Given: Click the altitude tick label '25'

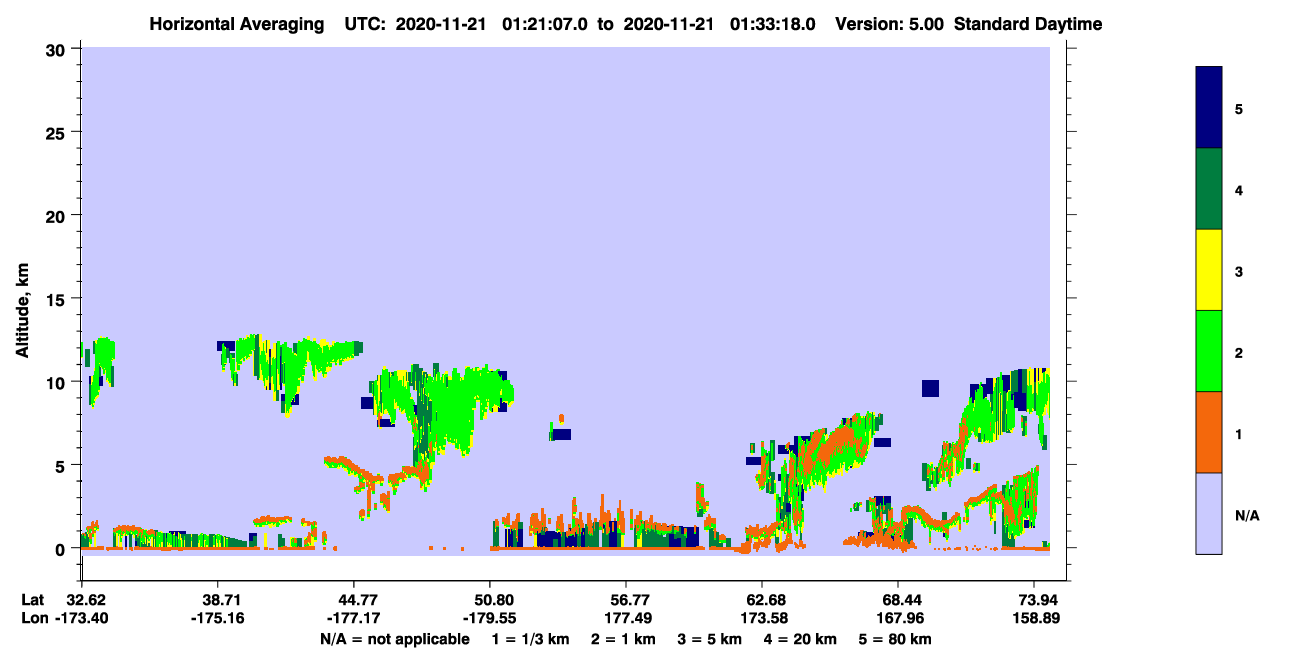Looking at the screenshot, I should pyautogui.click(x=56, y=132).
